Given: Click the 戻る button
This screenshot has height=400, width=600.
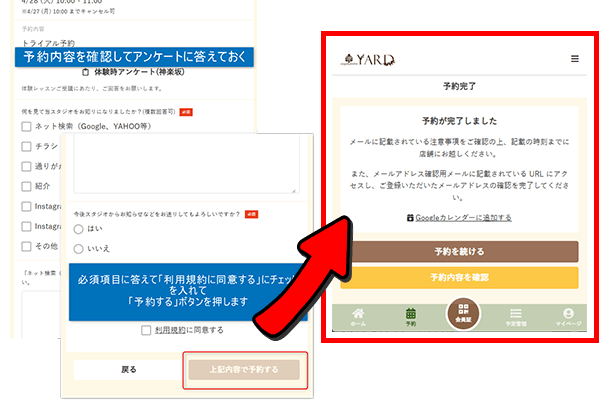Looking at the screenshot, I should (128, 369).
